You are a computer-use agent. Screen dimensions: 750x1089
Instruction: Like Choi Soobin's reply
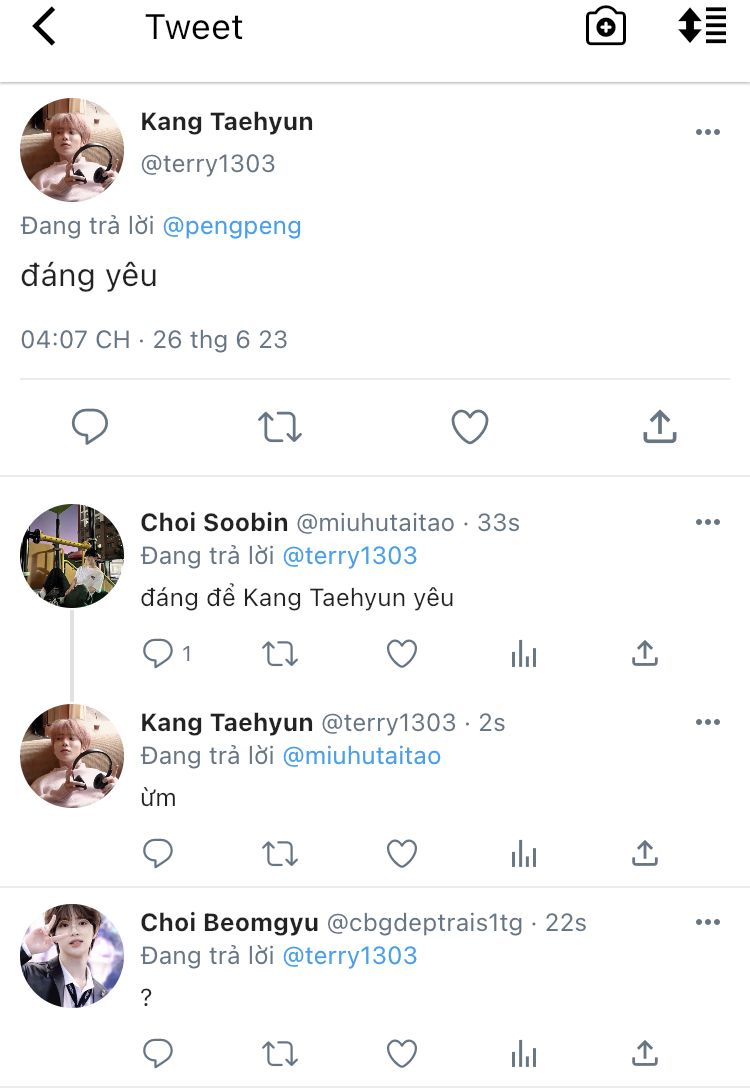click(x=402, y=654)
